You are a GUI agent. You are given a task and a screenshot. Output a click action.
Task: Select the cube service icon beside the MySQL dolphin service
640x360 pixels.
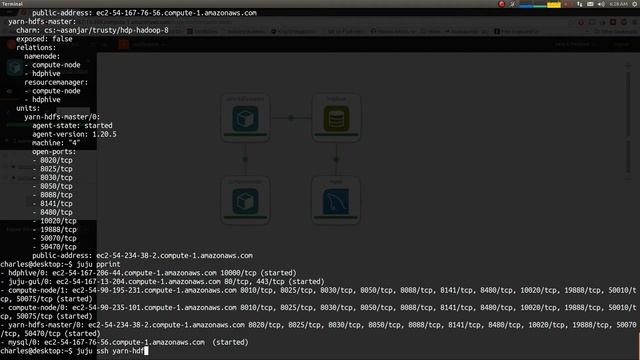pyautogui.click(x=245, y=202)
